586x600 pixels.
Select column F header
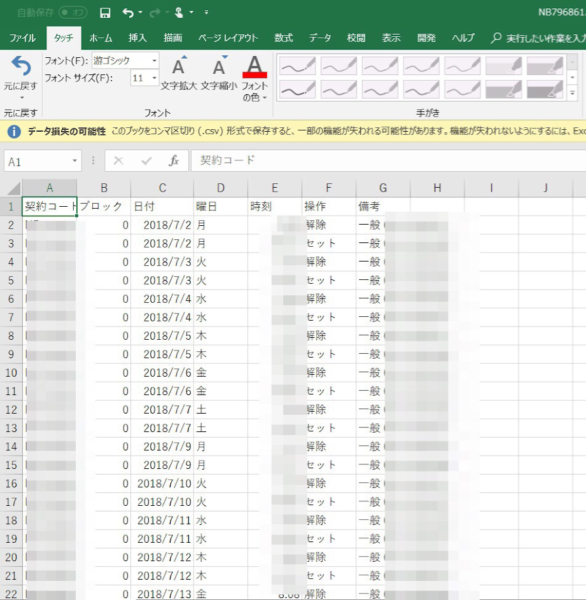pos(328,188)
